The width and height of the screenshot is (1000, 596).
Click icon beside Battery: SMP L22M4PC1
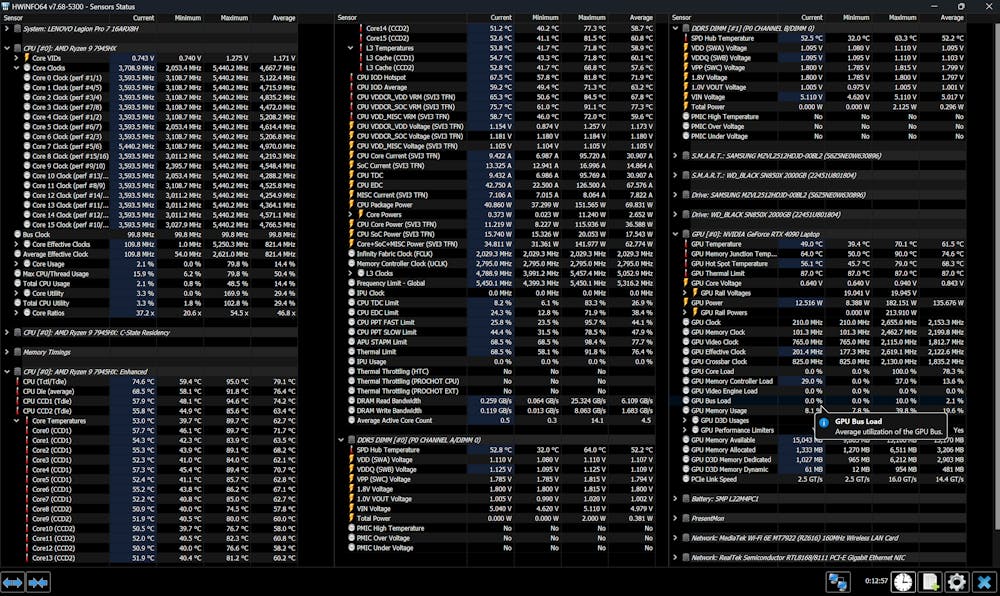(686, 499)
